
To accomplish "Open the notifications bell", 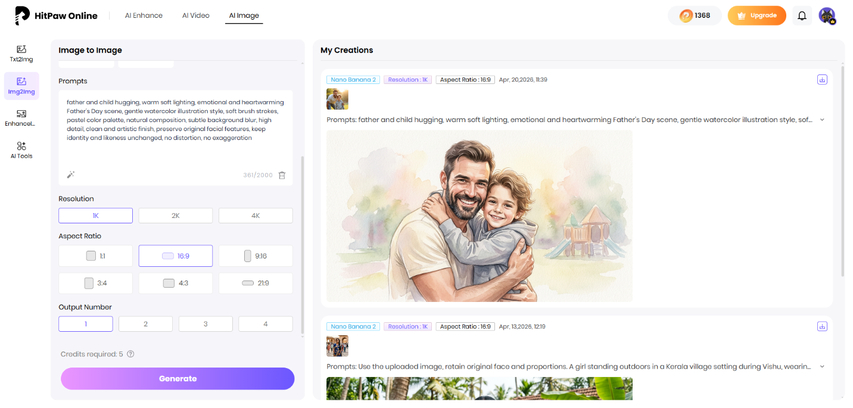I will (802, 16).
